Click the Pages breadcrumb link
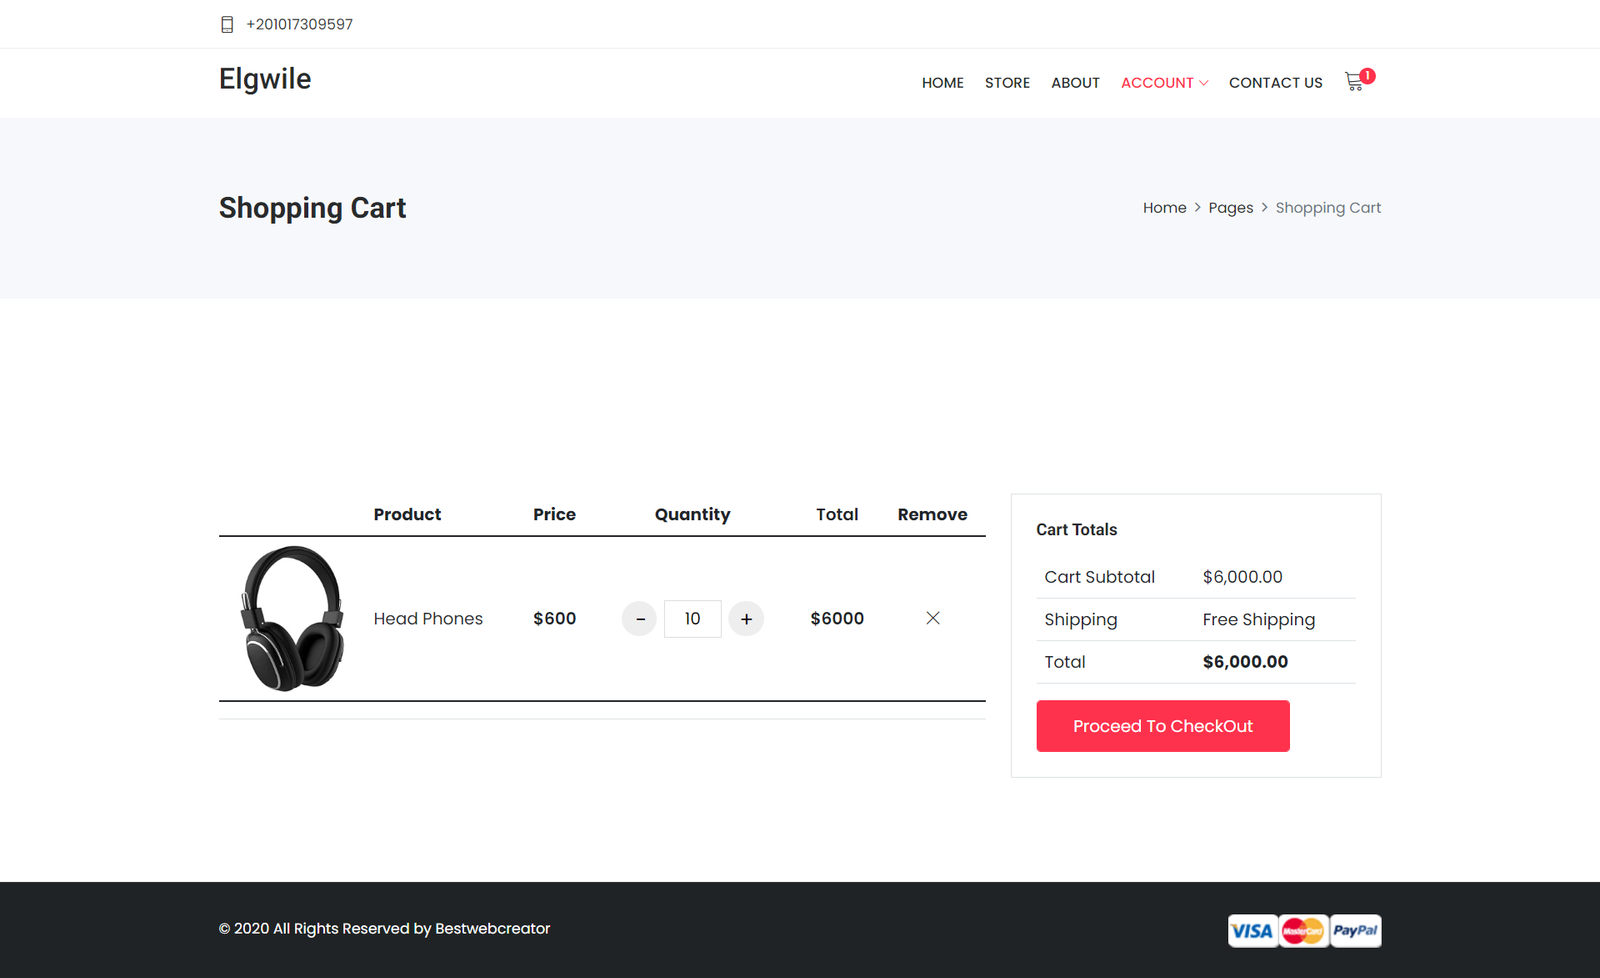 (x=1230, y=208)
